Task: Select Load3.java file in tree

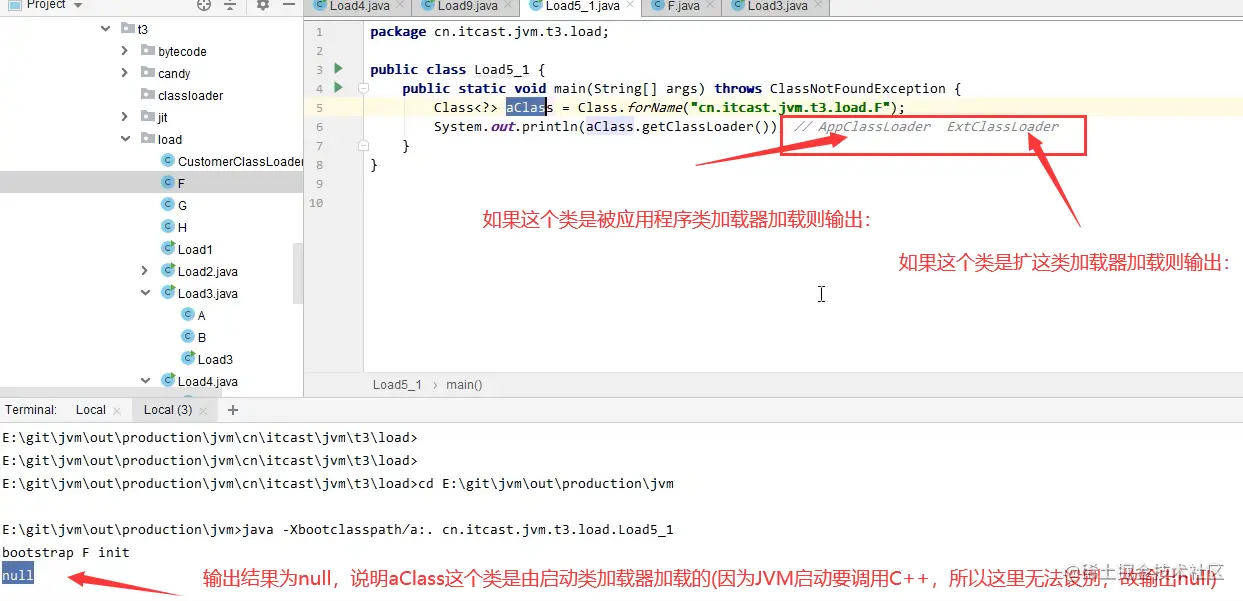Action: [208, 293]
